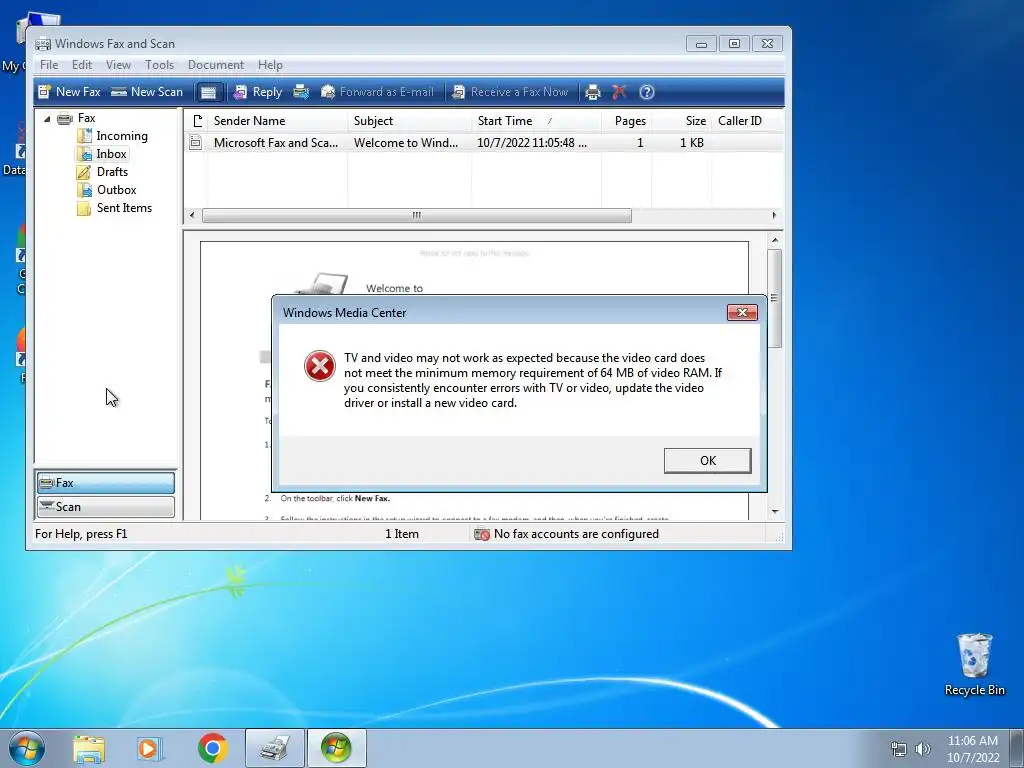Image resolution: width=1024 pixels, height=768 pixels.
Task: Click the New Fax toolbar button
Action: [x=69, y=92]
